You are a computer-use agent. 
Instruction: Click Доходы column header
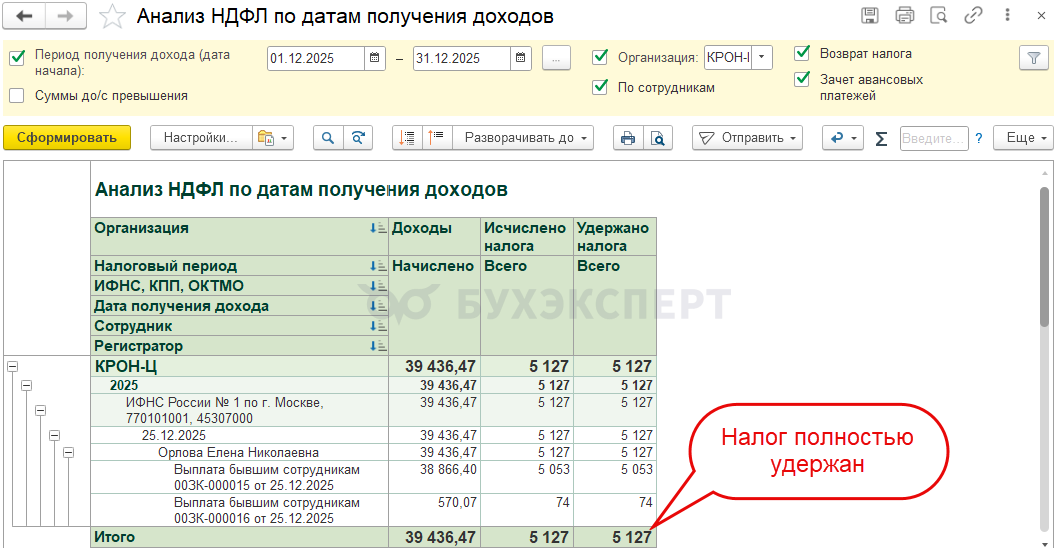[x=435, y=236]
